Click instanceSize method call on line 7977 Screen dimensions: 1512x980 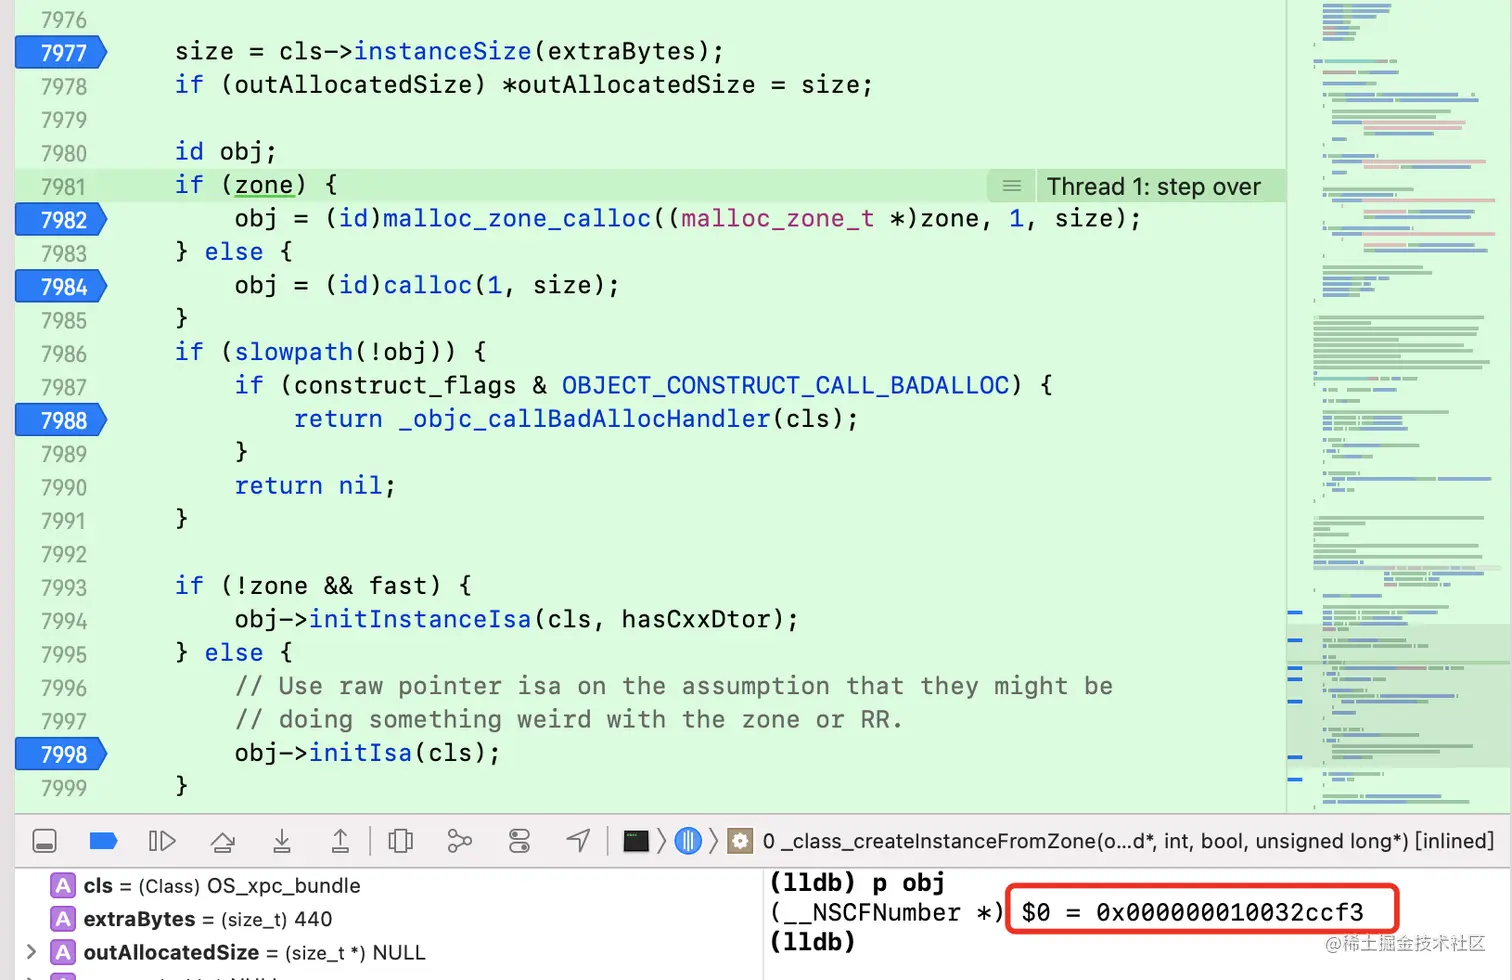[x=442, y=51]
